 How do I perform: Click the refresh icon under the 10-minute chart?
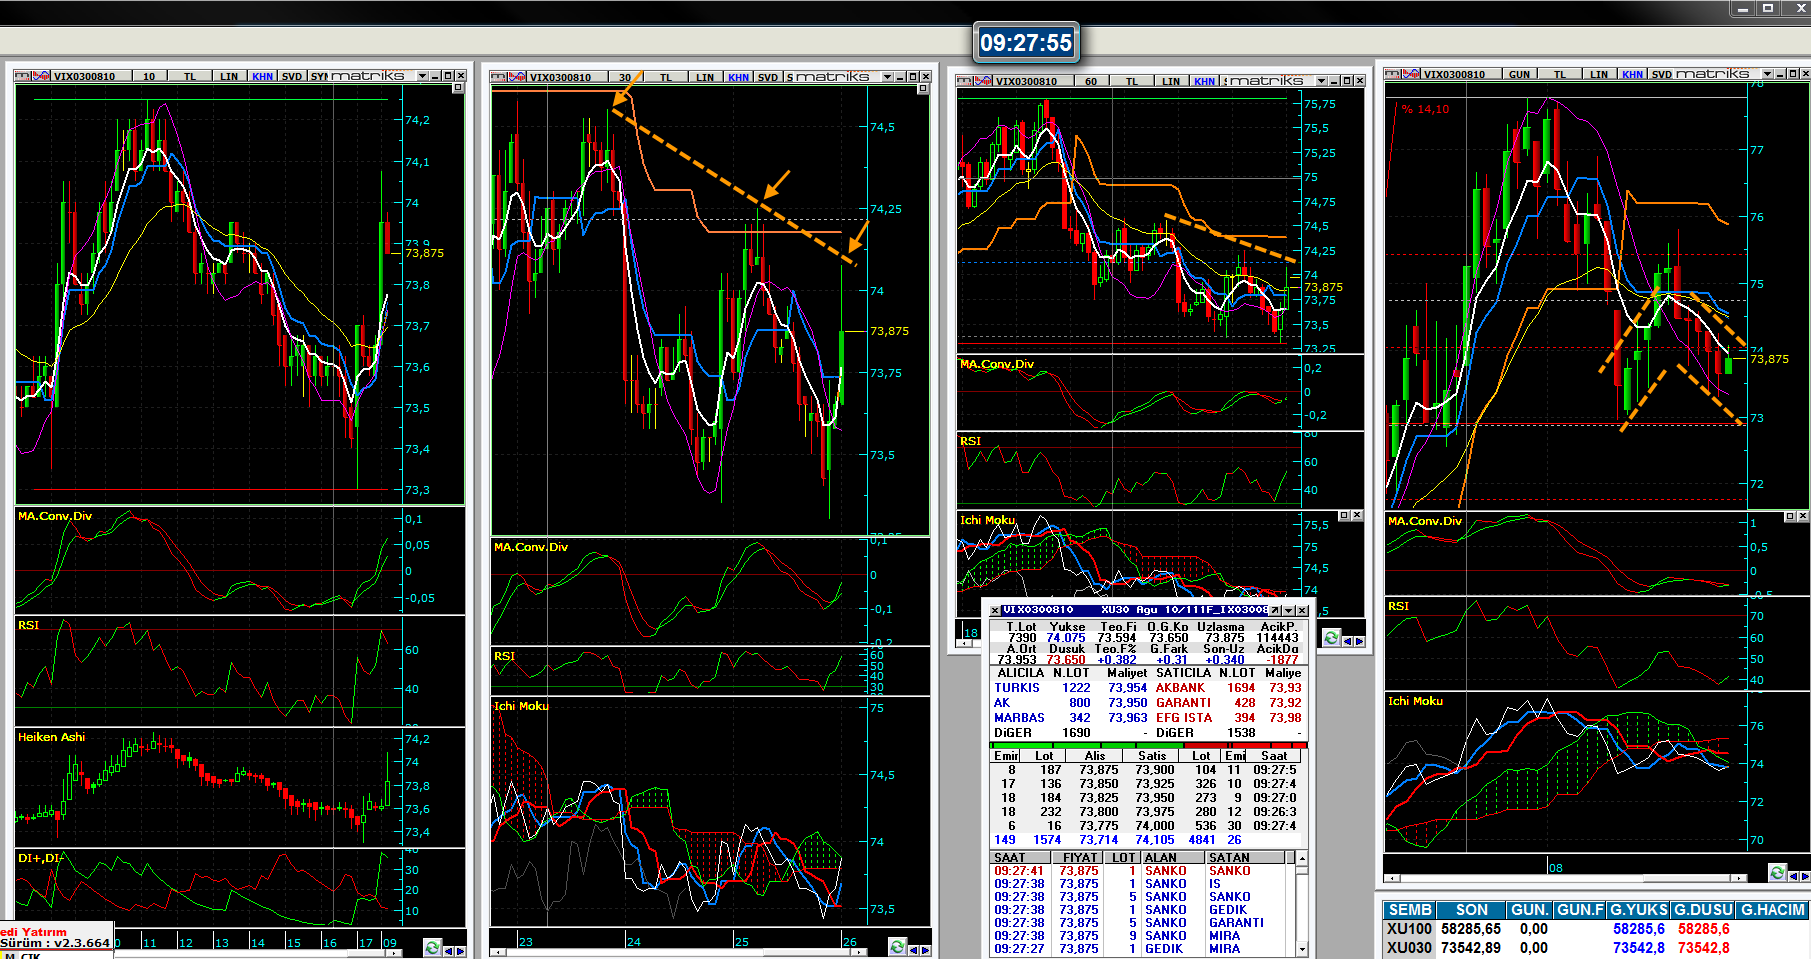[x=432, y=947]
